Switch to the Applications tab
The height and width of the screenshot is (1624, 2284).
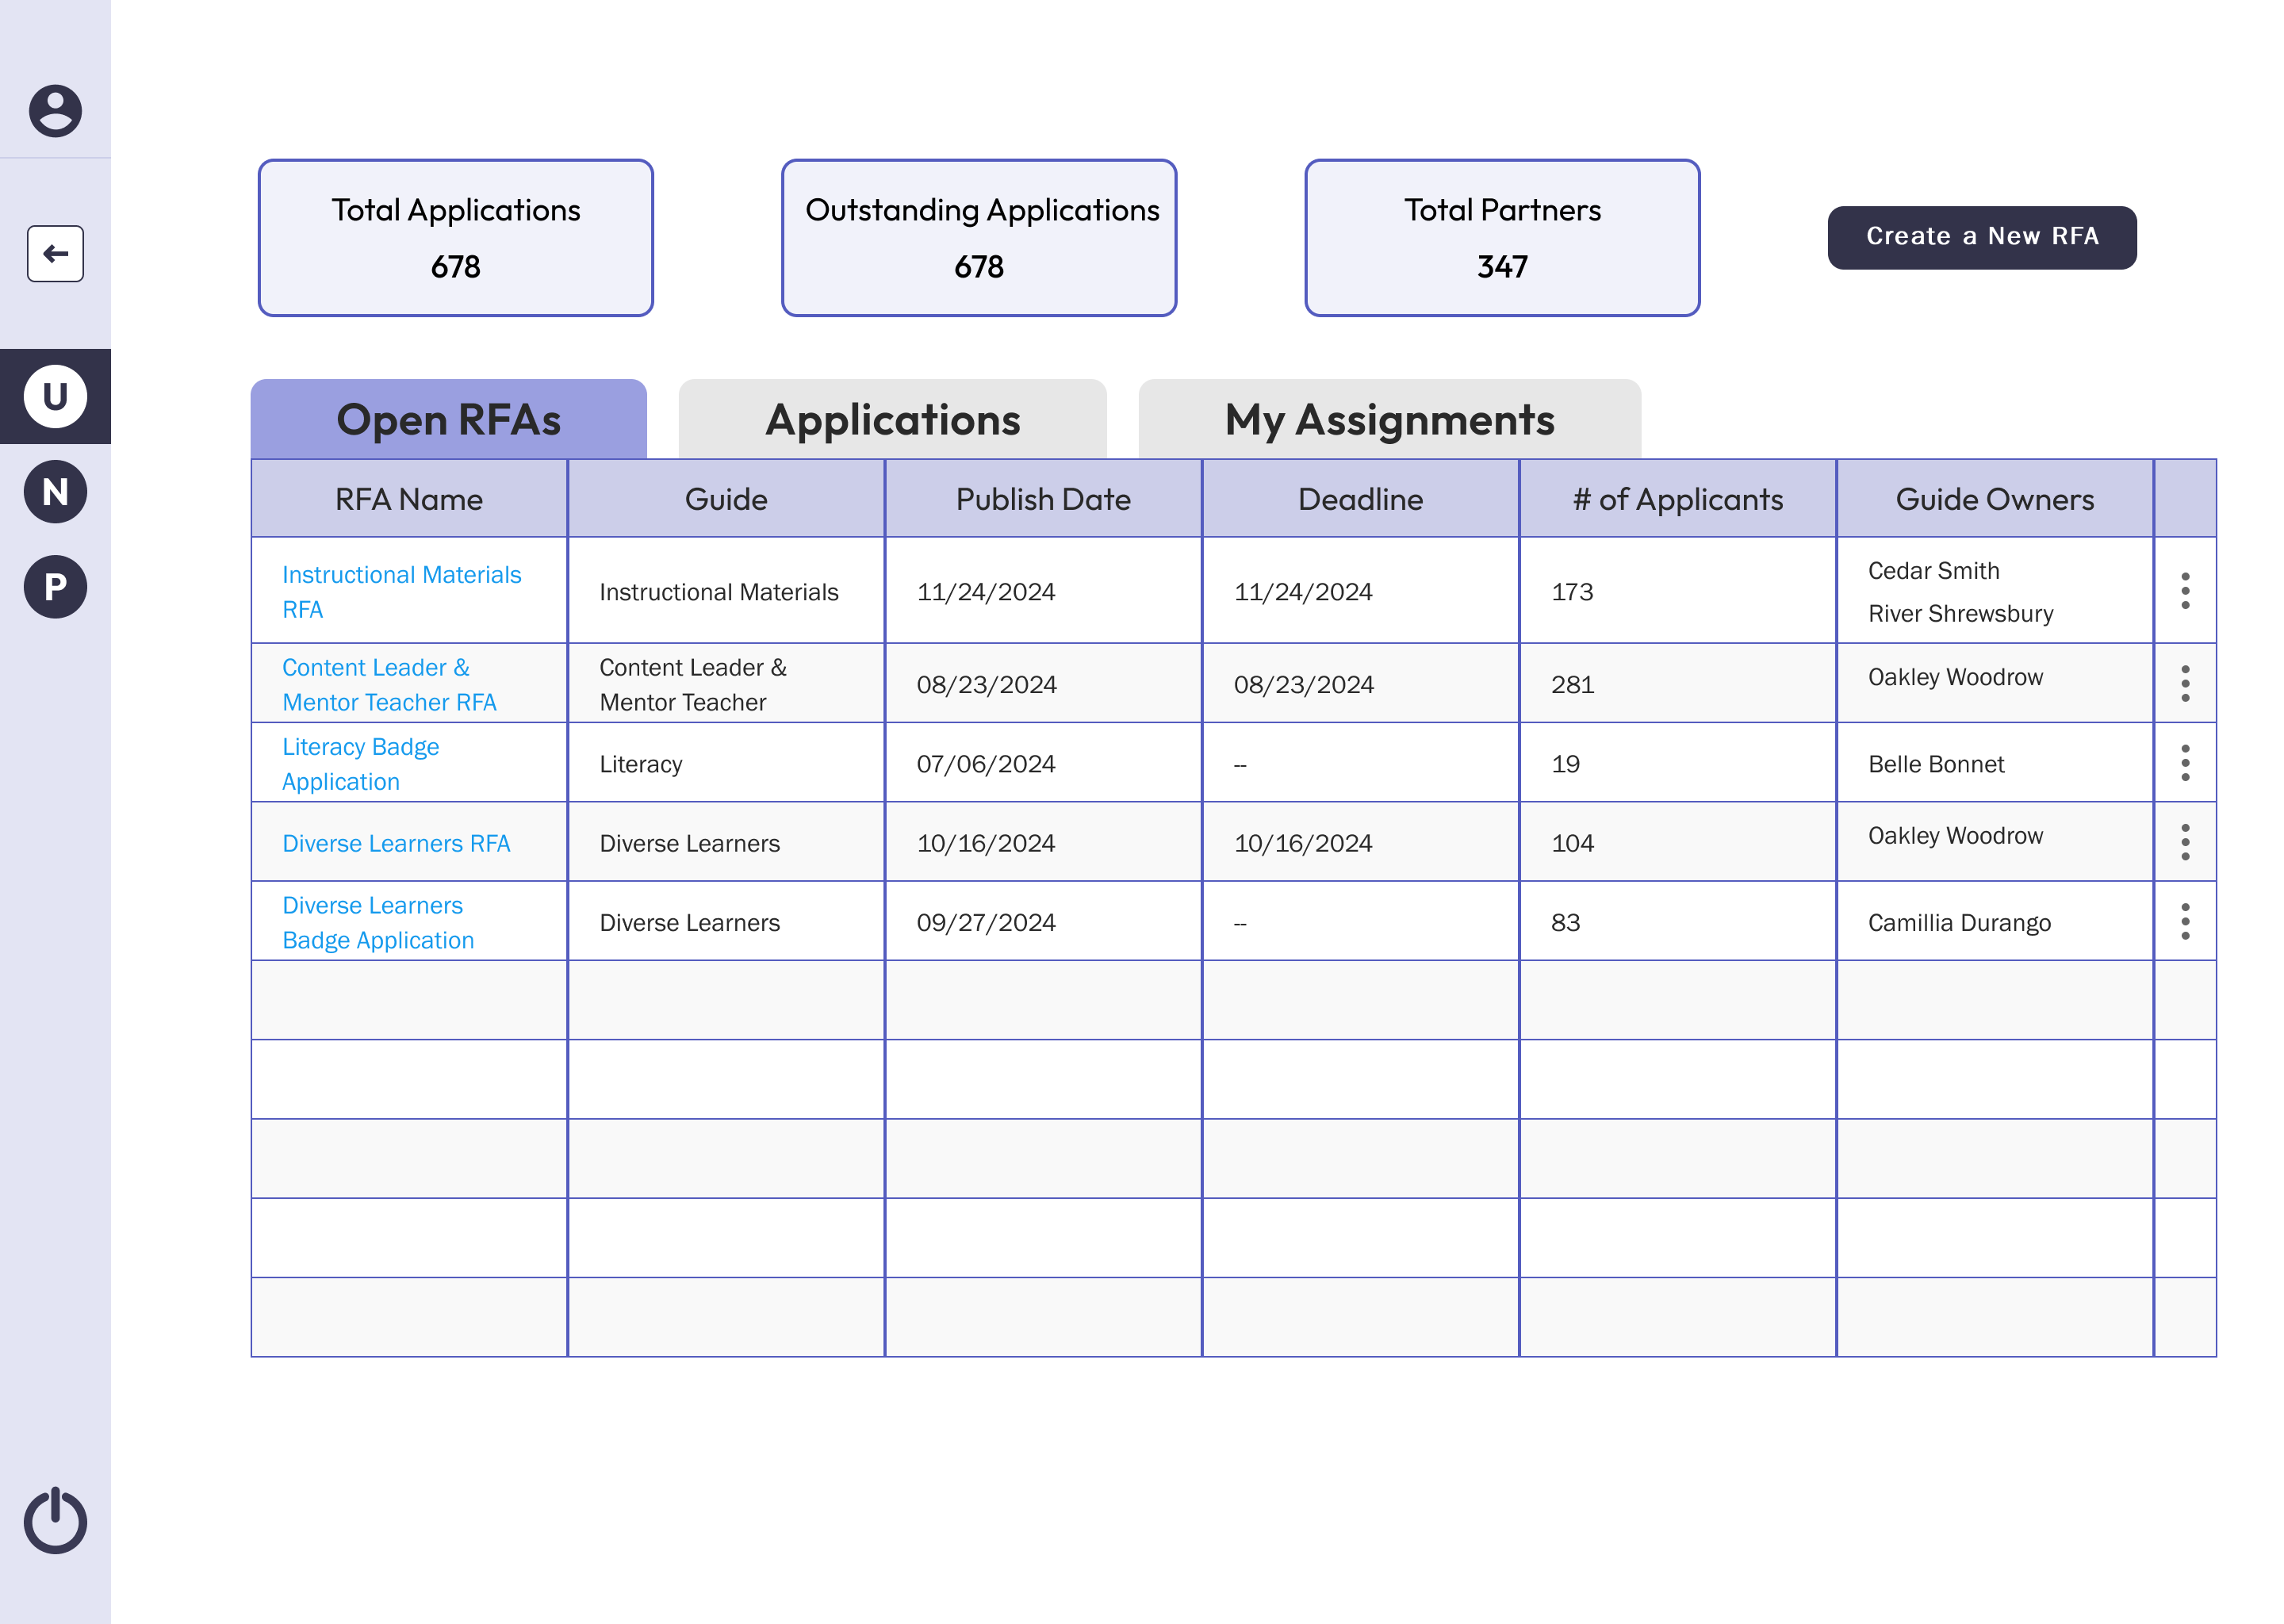pos(892,420)
